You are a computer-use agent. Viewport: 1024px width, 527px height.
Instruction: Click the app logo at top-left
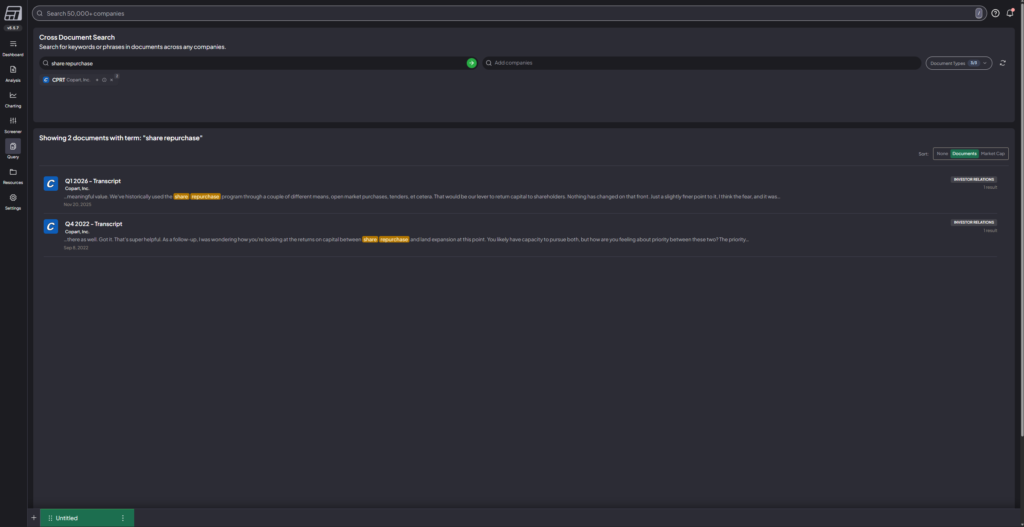[13, 13]
